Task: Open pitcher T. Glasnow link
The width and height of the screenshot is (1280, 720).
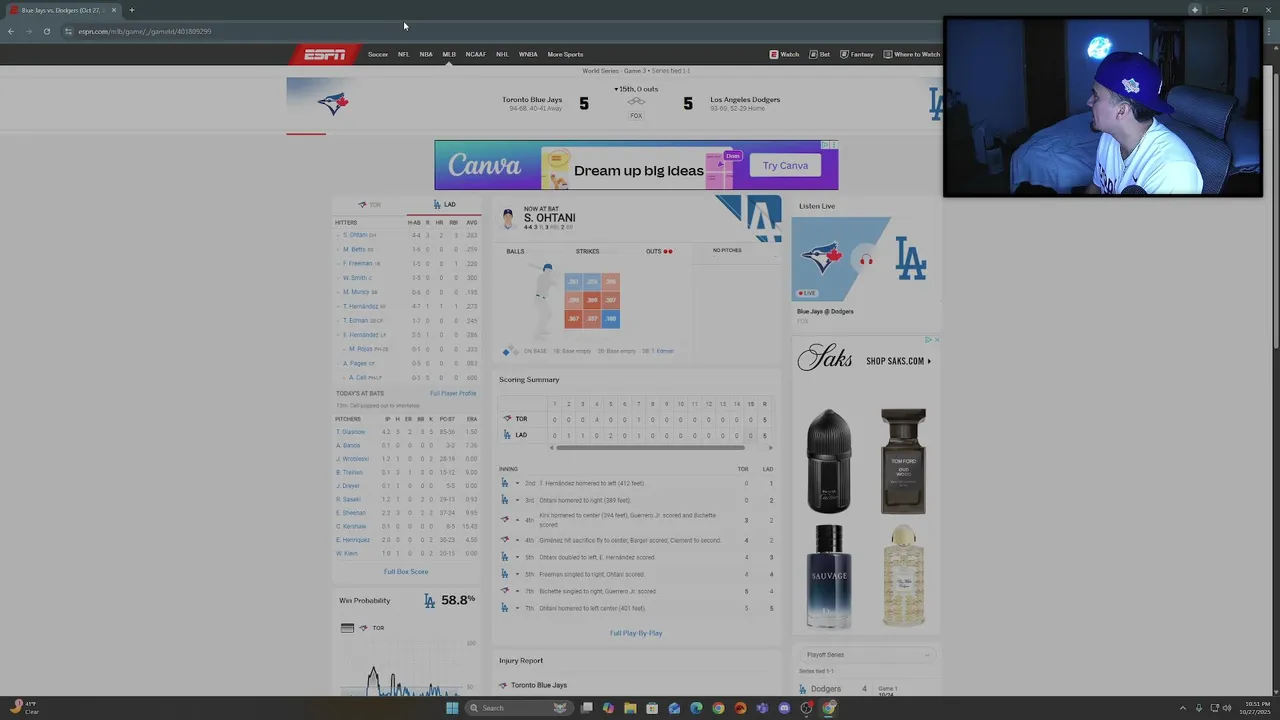Action: click(x=351, y=432)
